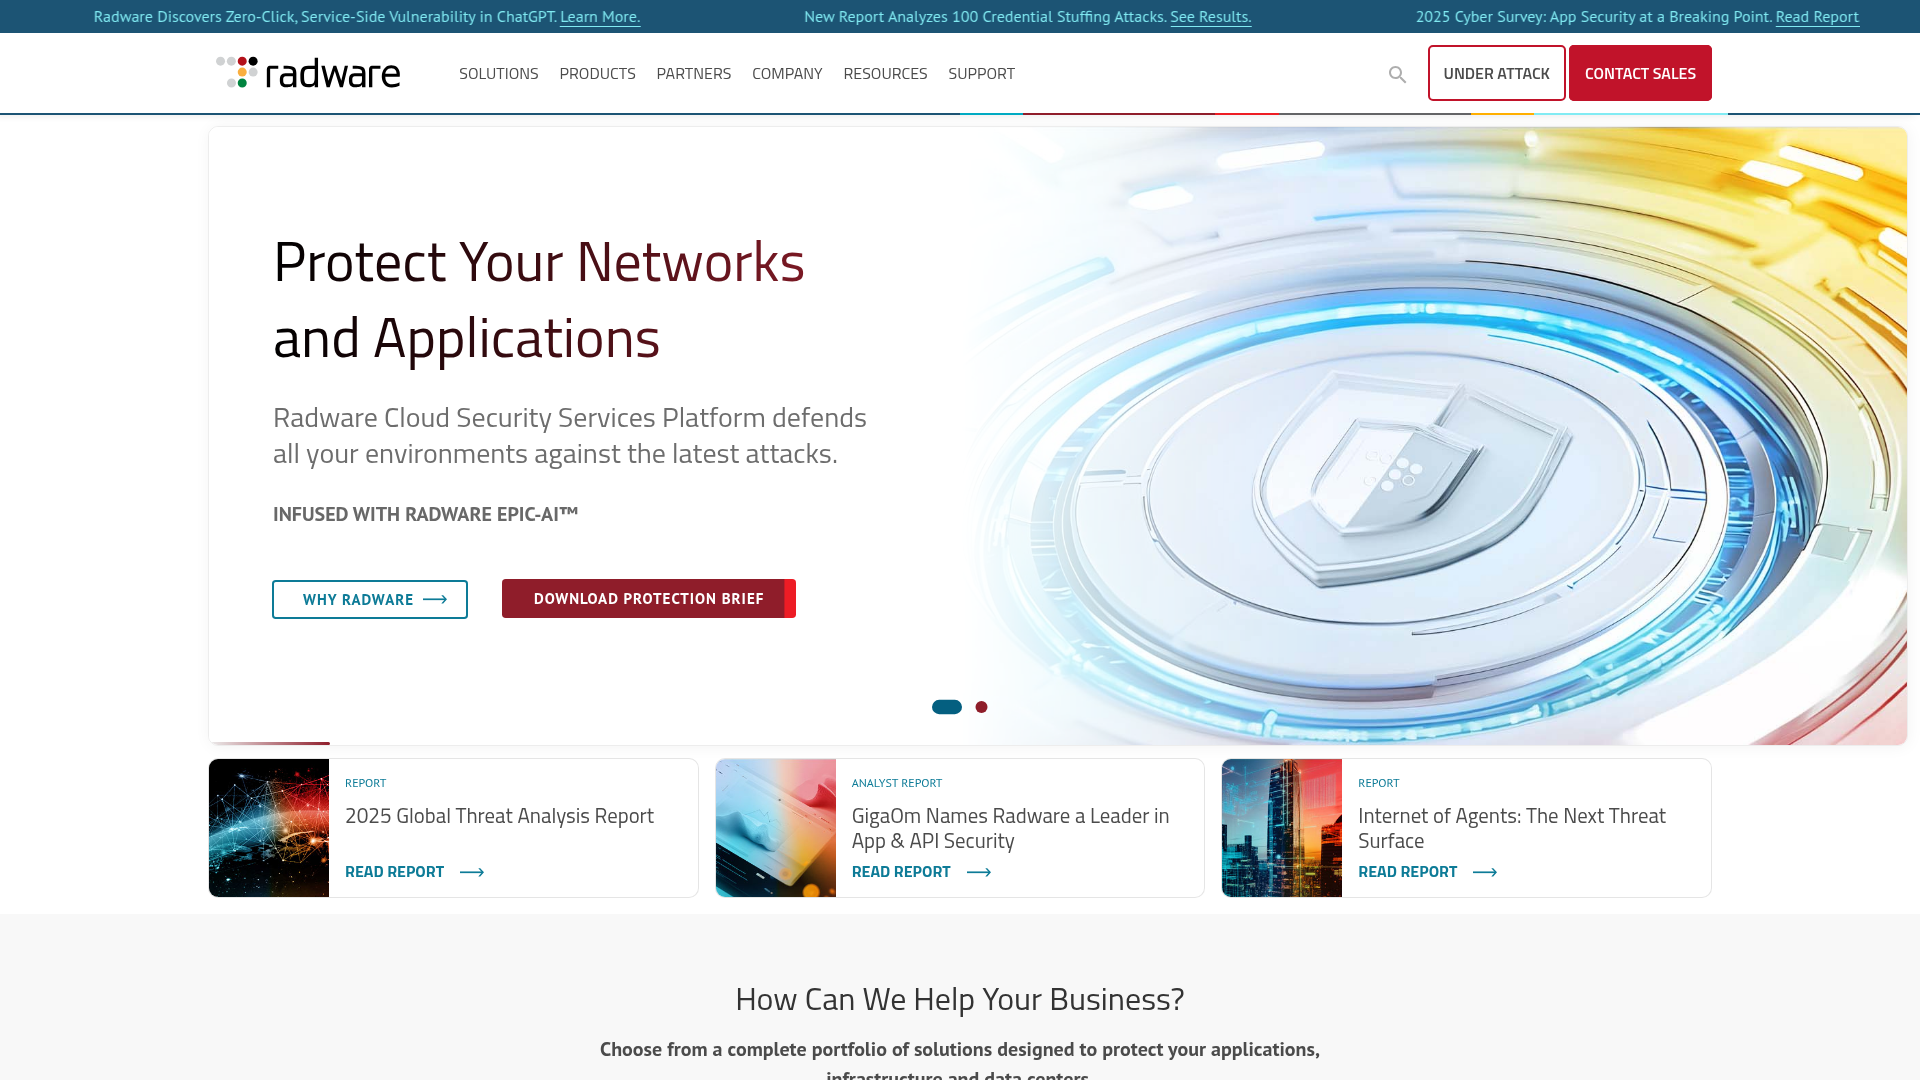The image size is (1920, 1080).
Task: Open the PRODUCTS menu
Action: coord(597,73)
